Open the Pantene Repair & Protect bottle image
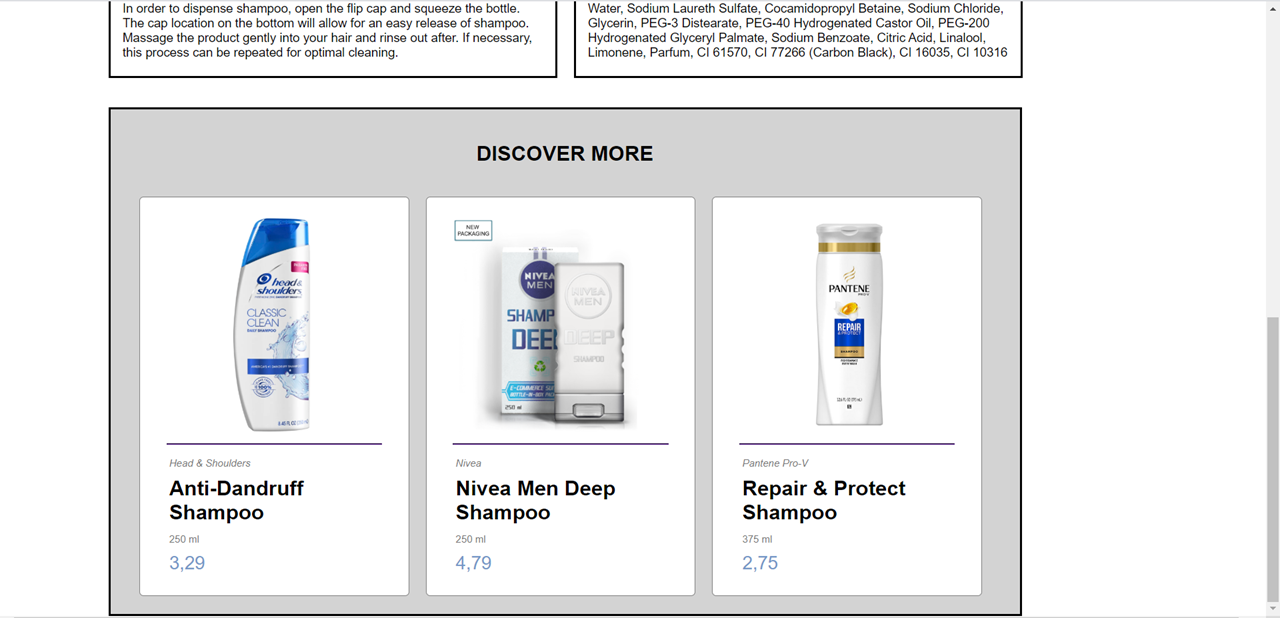Viewport: 1280px width, 618px height. 848,324
